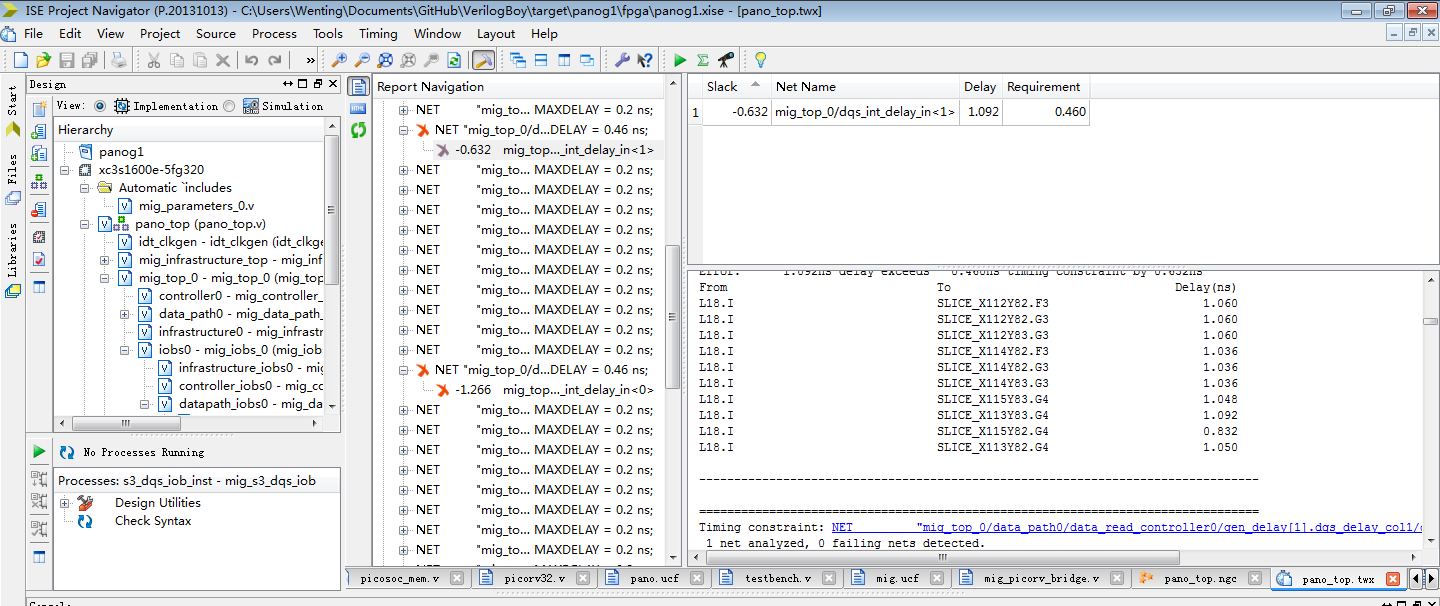
Task: Click the green run process arrow
Action: click(x=39, y=452)
